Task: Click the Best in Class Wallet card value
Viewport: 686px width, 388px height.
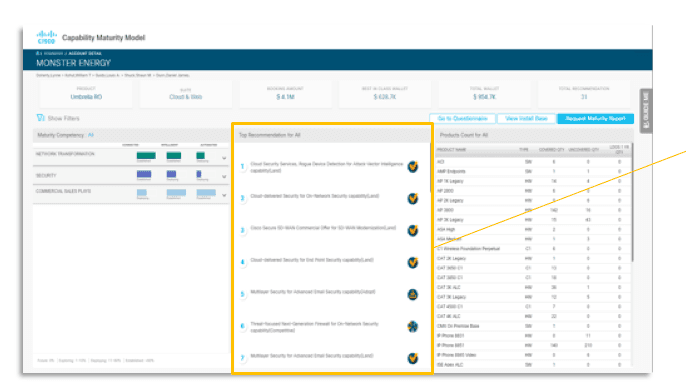Action: (x=385, y=97)
